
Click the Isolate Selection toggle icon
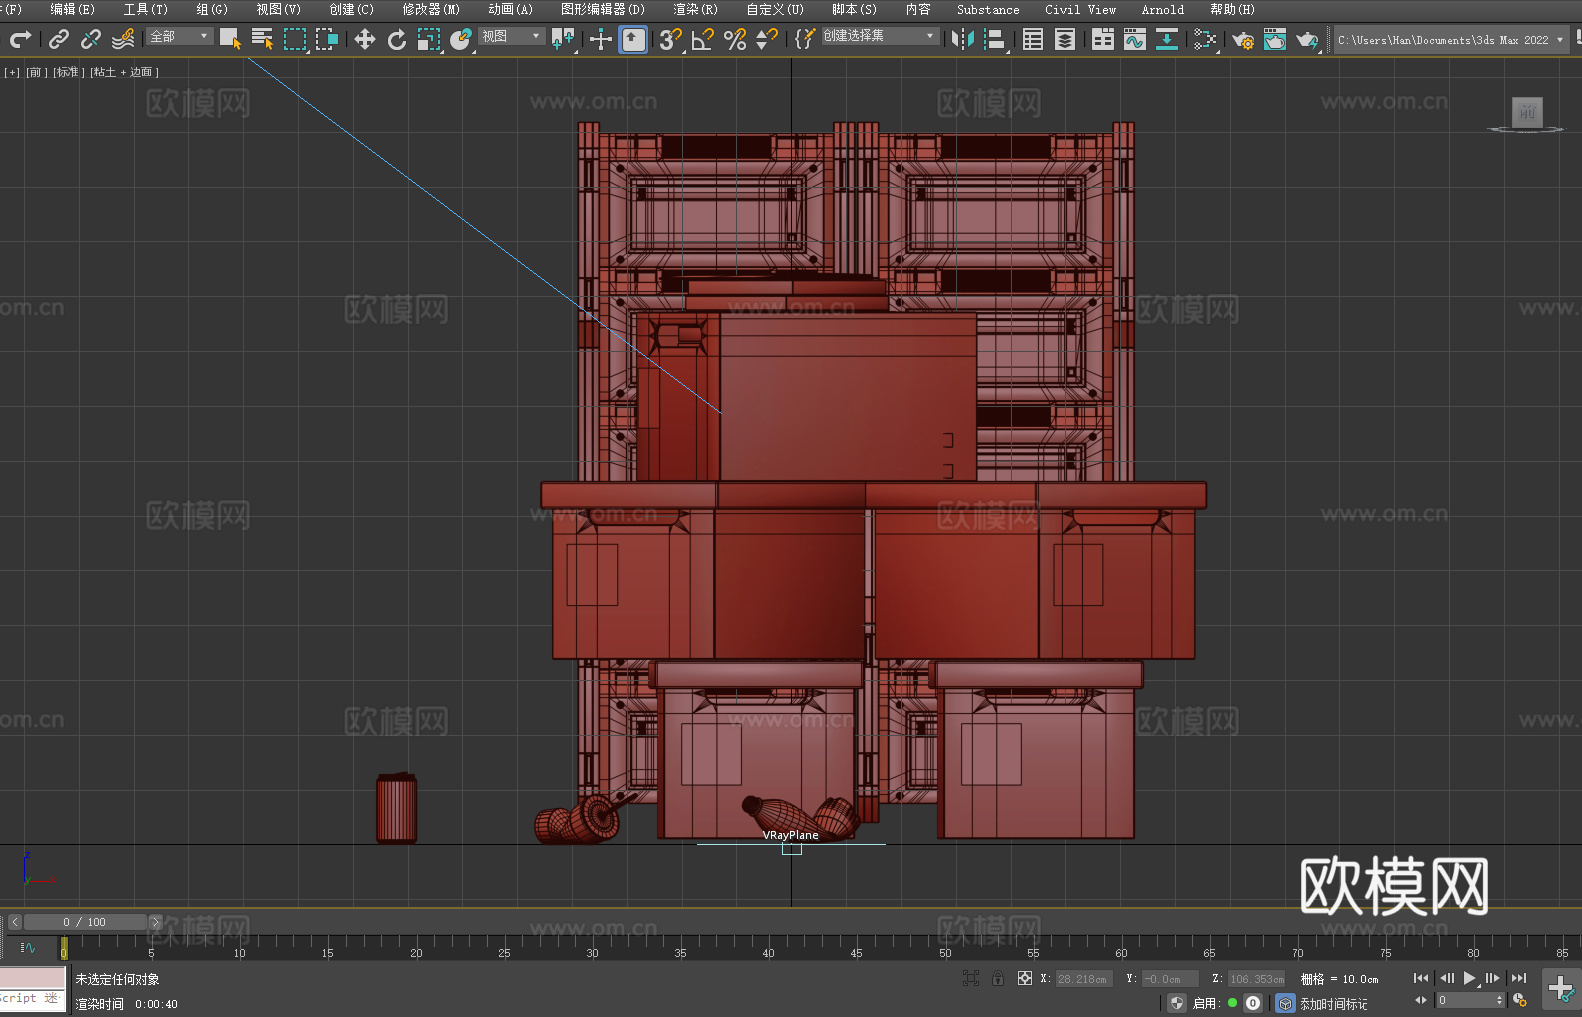[x=971, y=979]
